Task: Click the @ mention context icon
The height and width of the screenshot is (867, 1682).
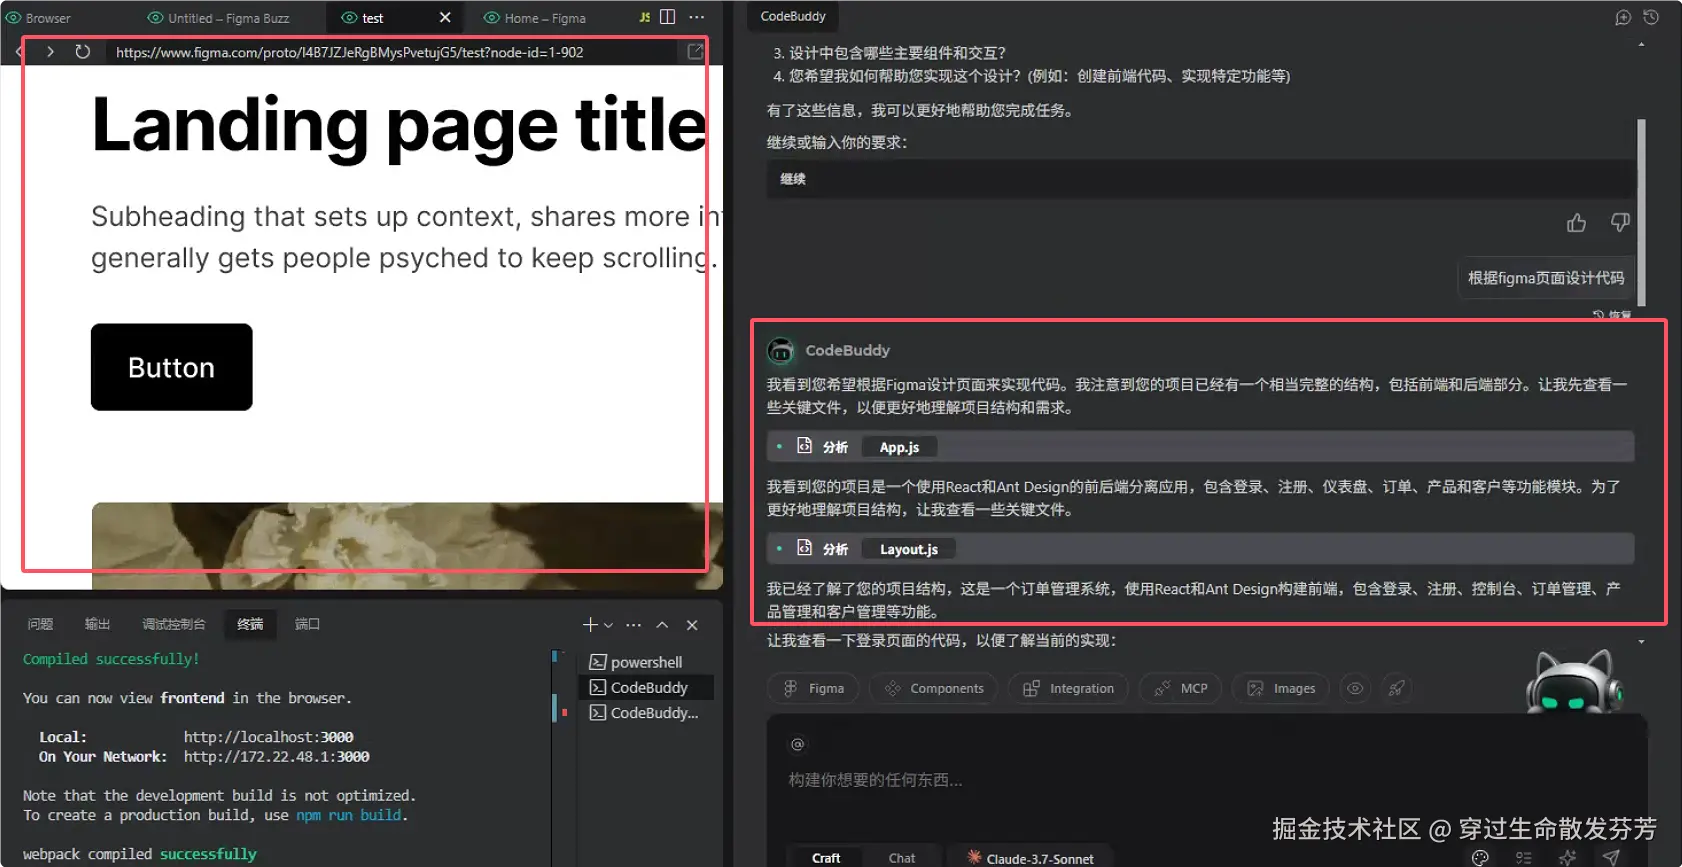Action: point(797,744)
